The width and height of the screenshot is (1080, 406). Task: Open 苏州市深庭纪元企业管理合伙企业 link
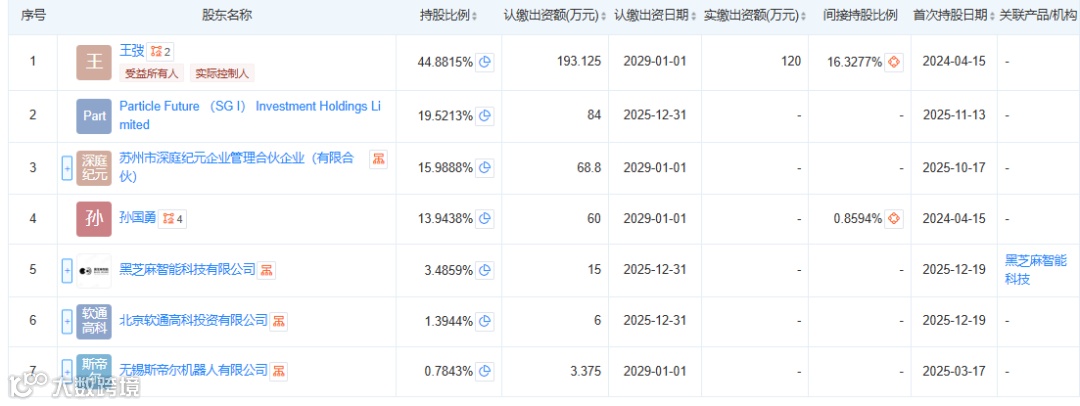[x=238, y=168]
